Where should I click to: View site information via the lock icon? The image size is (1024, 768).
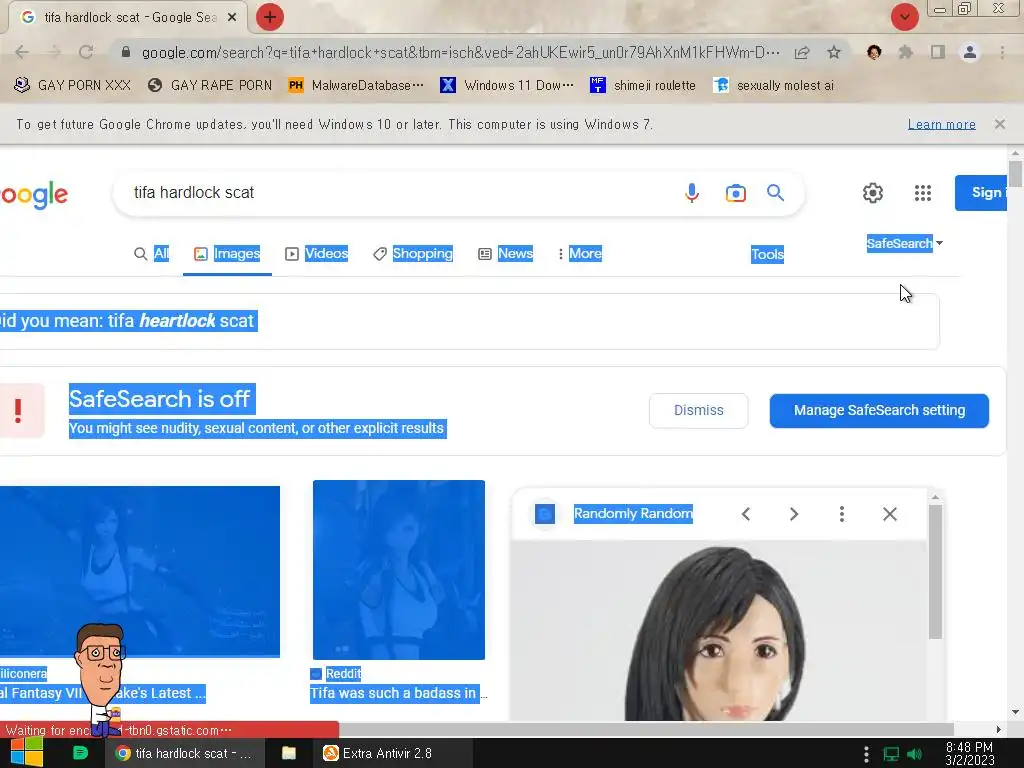126,52
